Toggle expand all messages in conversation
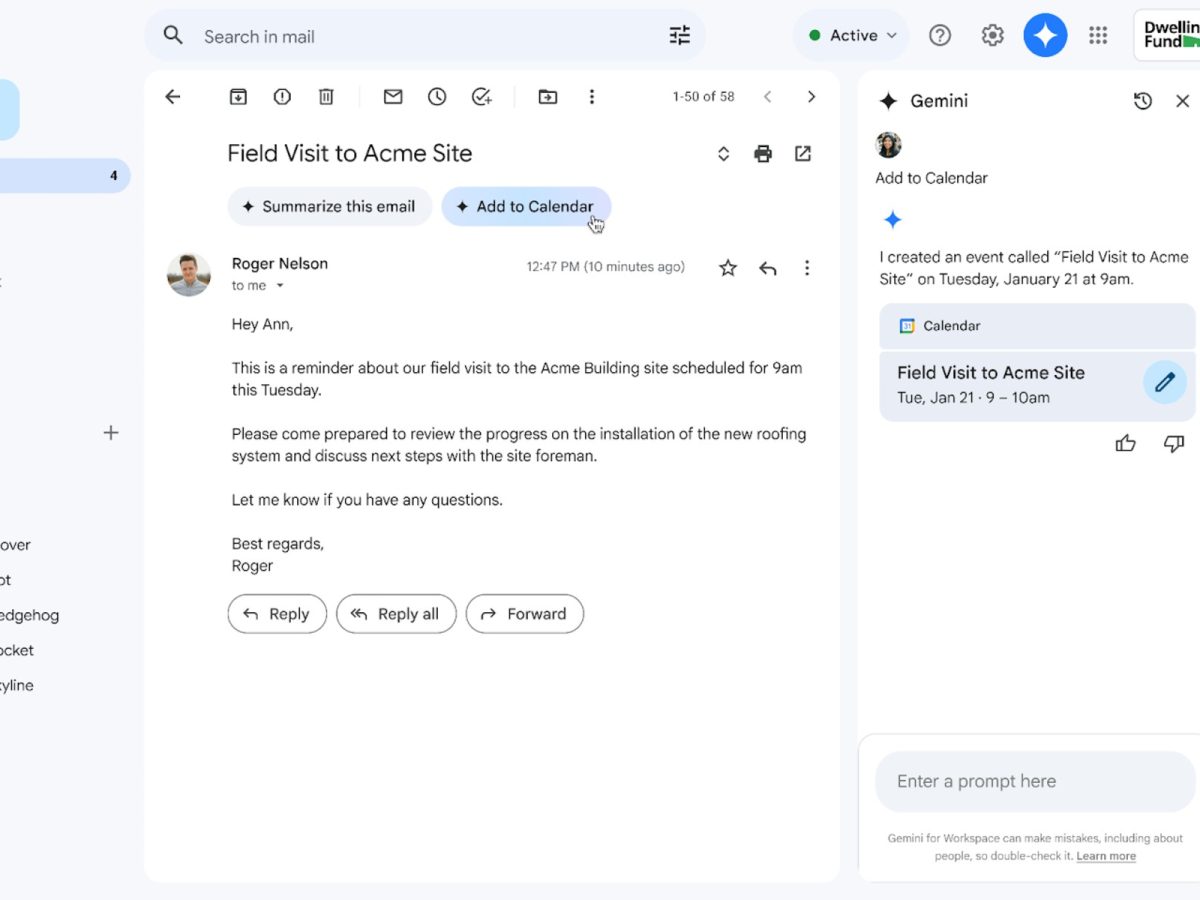This screenshot has width=1200, height=900. pos(724,154)
